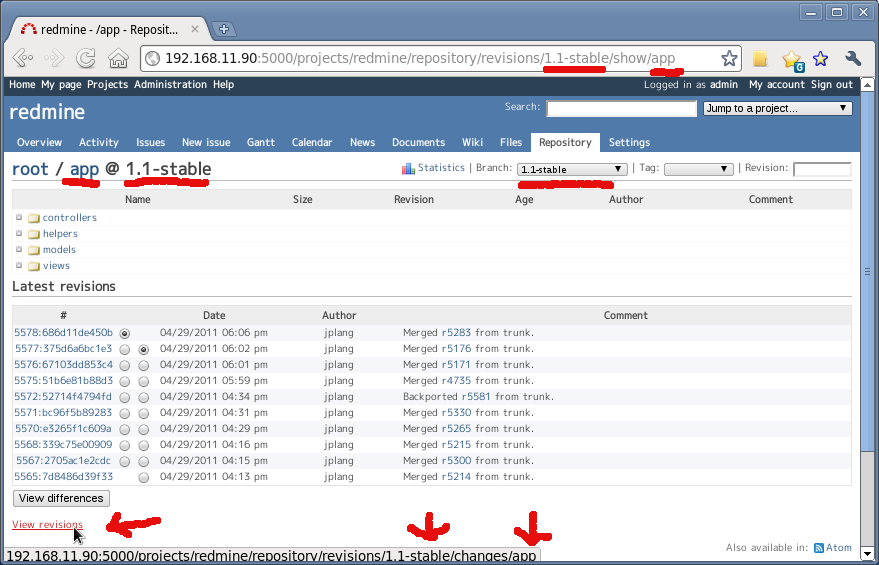
Task: Click the Atom feed icon
Action: (818, 548)
